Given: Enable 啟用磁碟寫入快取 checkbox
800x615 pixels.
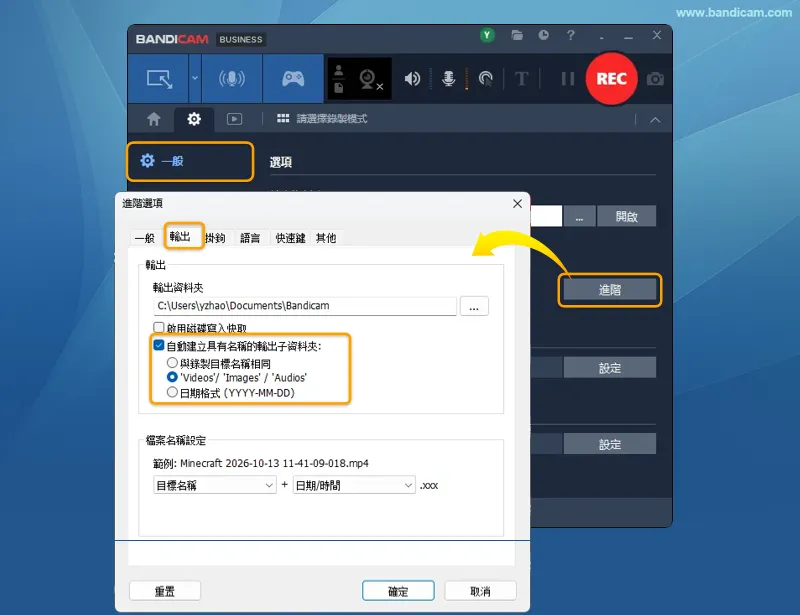Looking at the screenshot, I should [x=159, y=328].
